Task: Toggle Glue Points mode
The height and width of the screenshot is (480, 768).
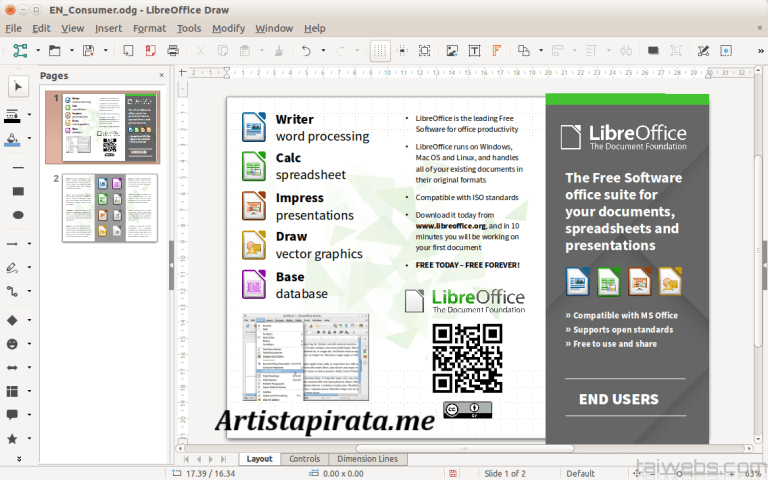Action: click(726, 50)
